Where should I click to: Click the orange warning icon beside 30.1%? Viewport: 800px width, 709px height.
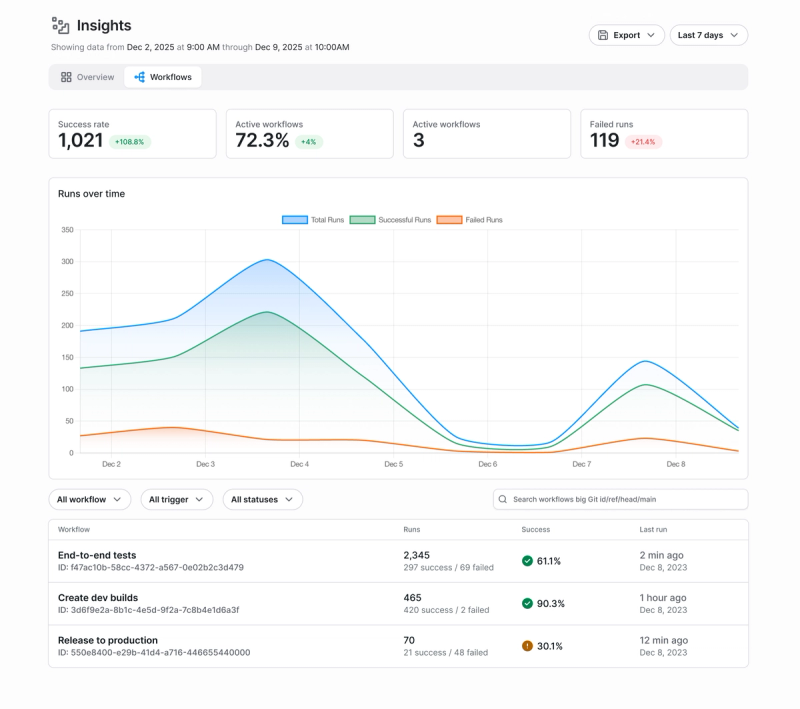click(x=528, y=645)
